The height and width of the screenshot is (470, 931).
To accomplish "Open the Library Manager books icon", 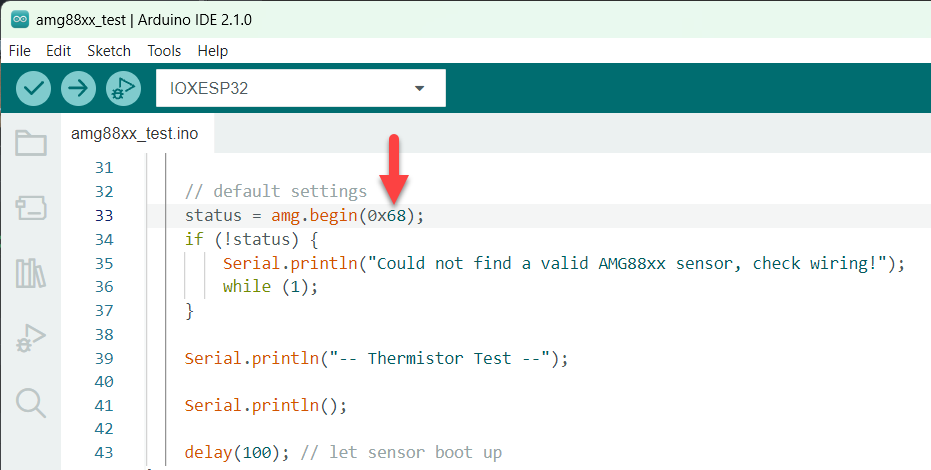I will [31, 273].
